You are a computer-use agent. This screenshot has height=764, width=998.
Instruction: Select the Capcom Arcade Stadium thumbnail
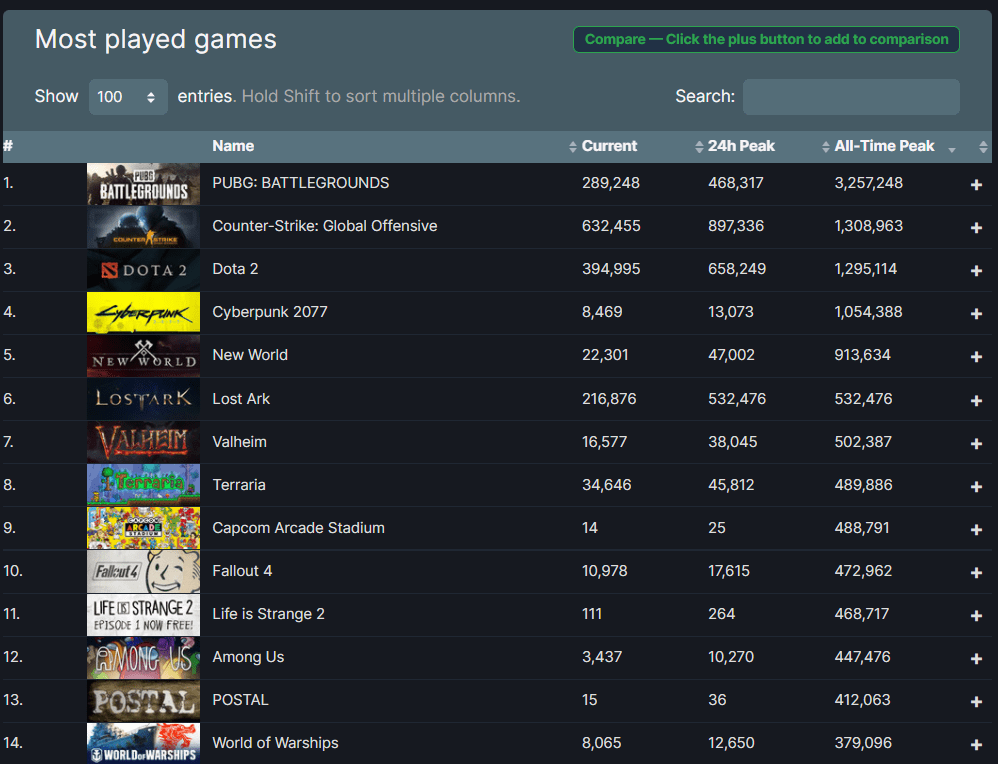[143, 528]
